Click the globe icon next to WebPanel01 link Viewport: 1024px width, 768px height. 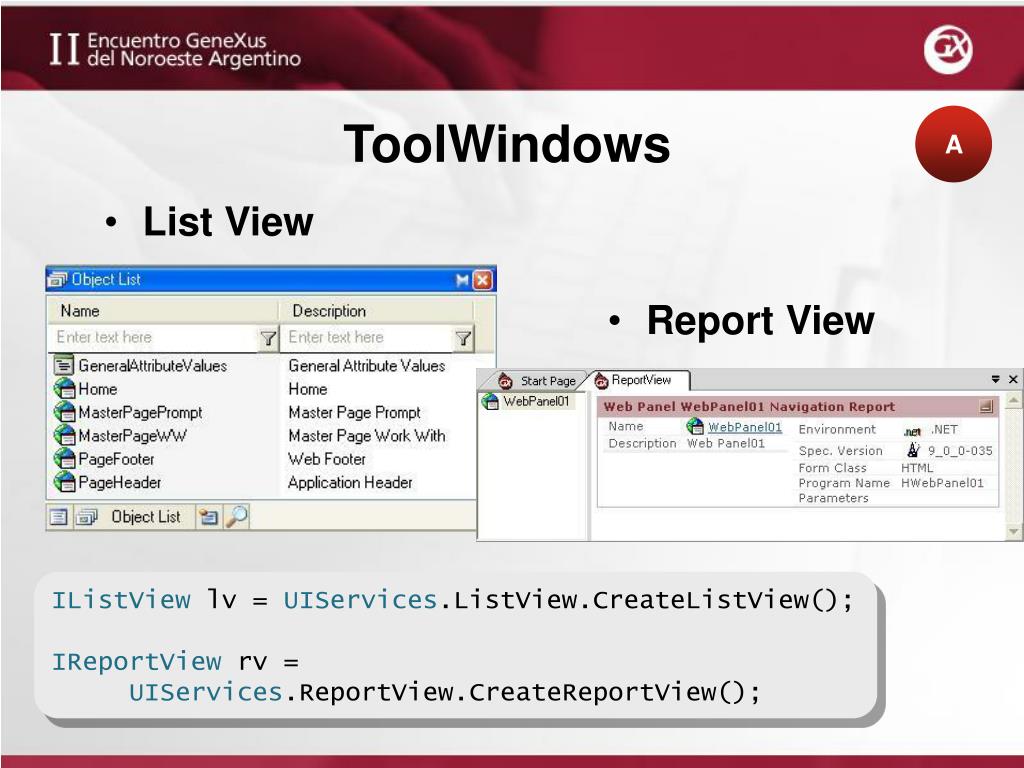(695, 426)
